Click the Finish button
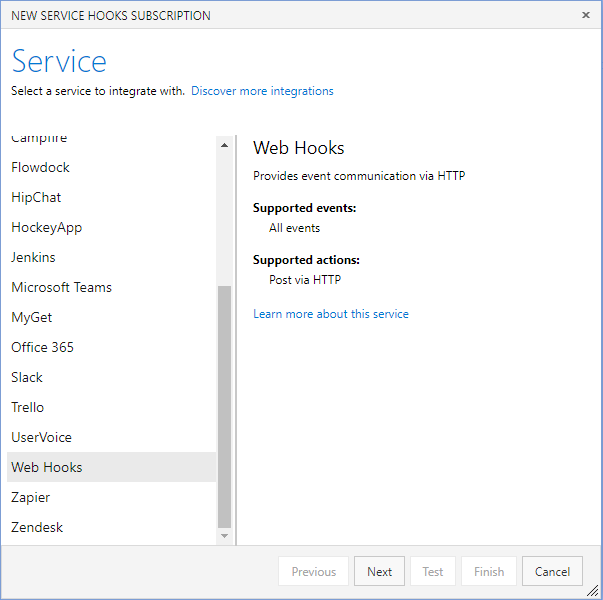Viewport: 603px width, 600px height. pyautogui.click(x=489, y=571)
